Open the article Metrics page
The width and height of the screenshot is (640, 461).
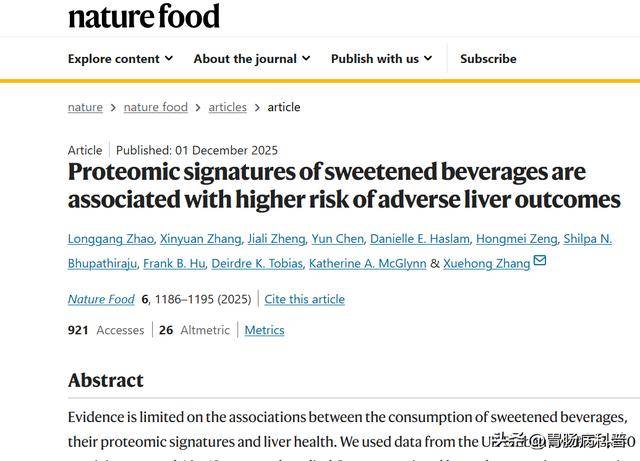pos(264,330)
